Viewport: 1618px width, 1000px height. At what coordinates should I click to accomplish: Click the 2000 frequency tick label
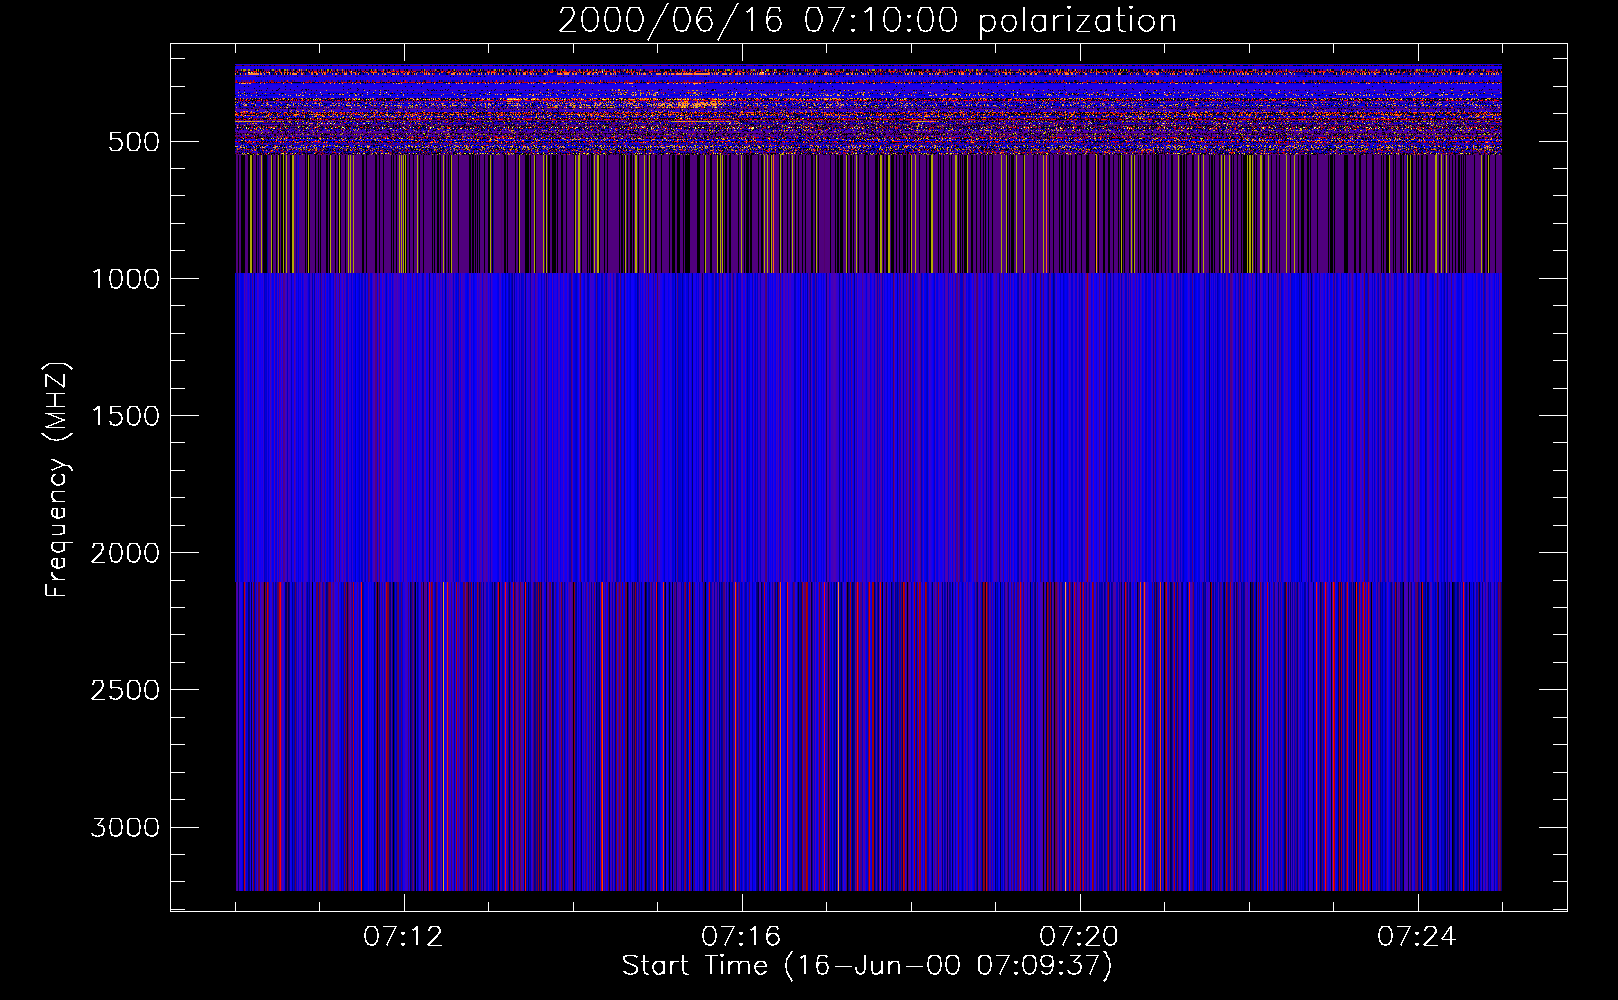(125, 553)
